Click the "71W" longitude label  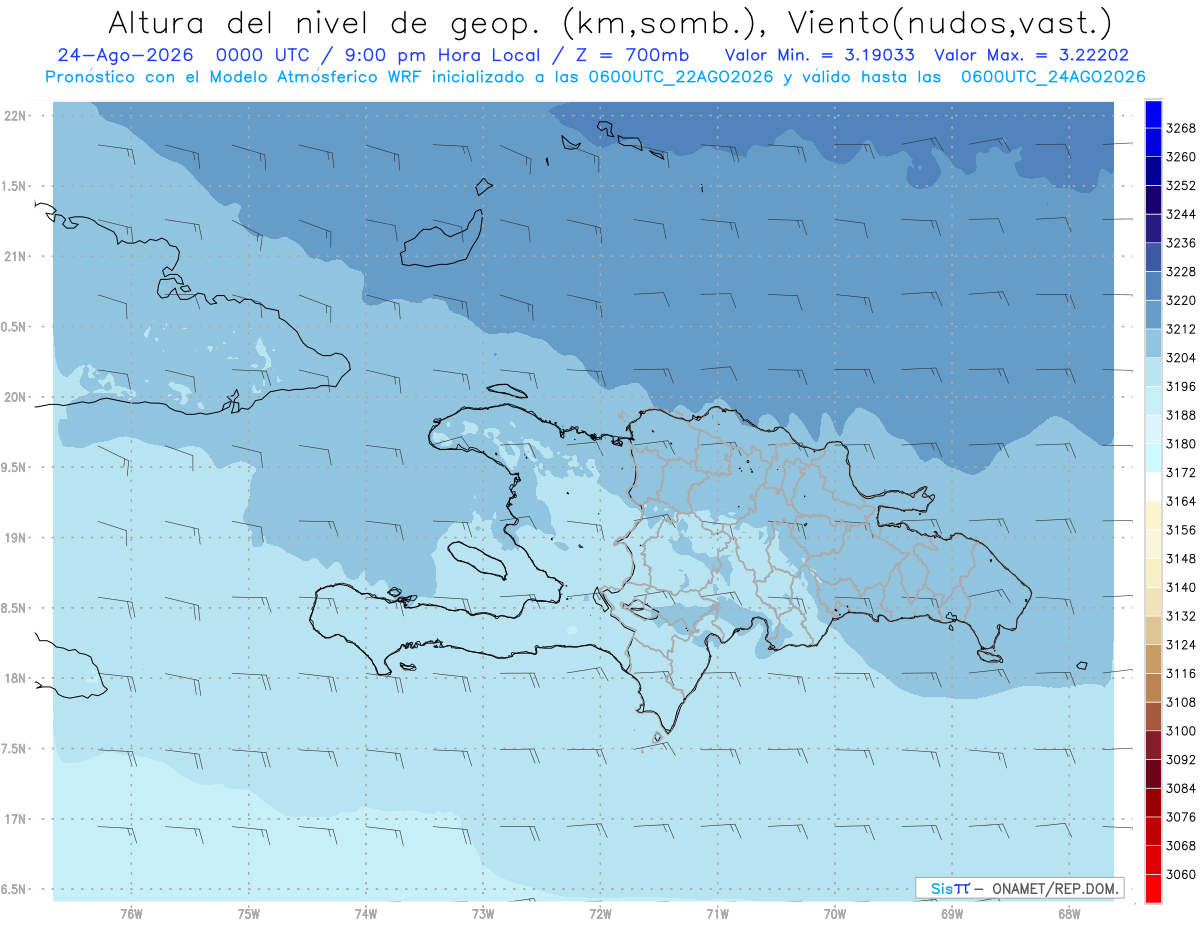click(x=717, y=914)
